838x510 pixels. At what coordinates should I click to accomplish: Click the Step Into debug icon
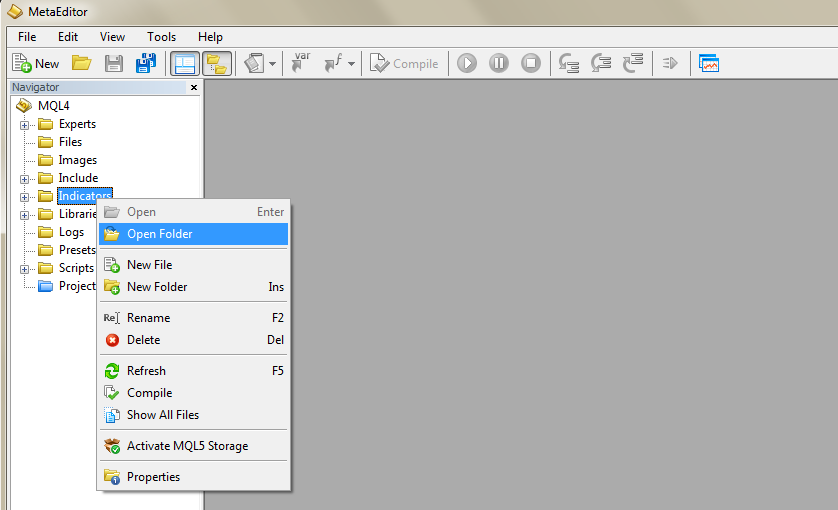[569, 63]
